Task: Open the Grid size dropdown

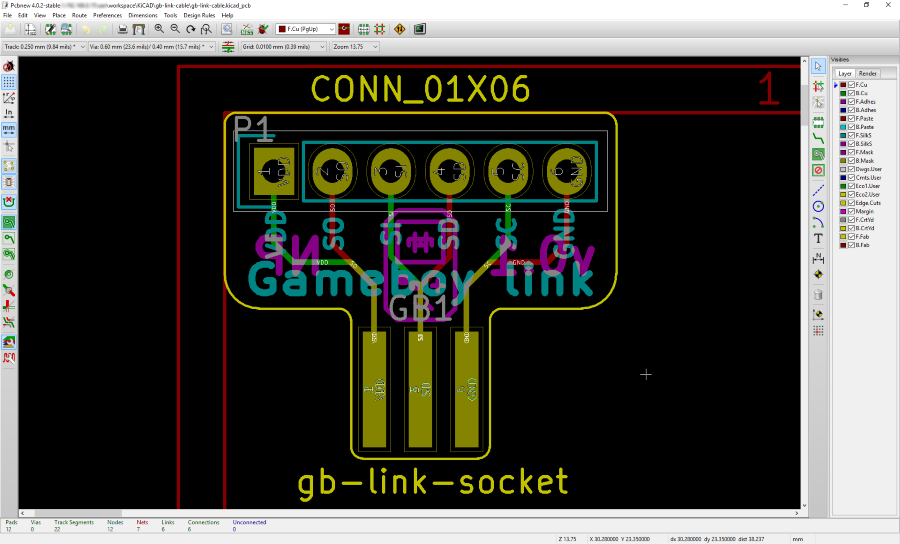Action: click(283, 46)
